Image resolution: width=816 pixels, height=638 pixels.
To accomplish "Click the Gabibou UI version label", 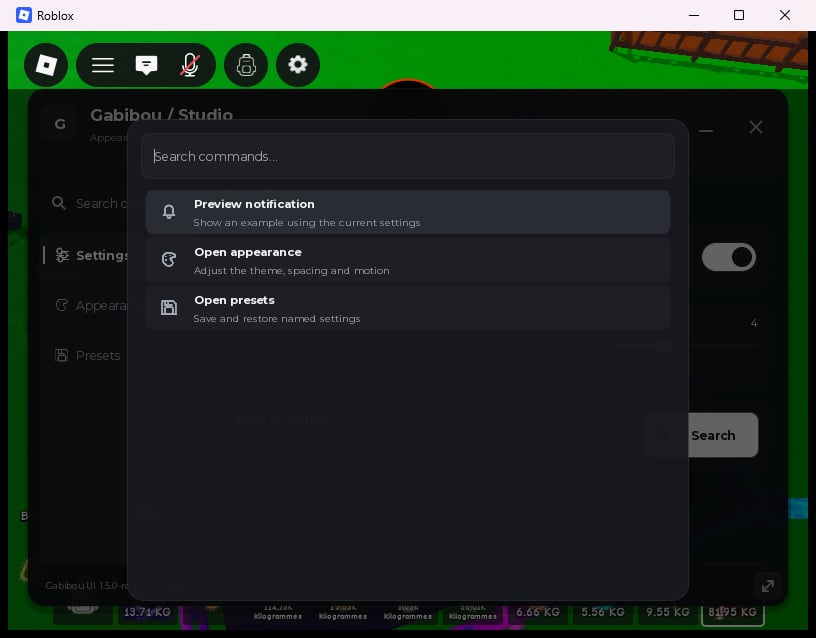I will tap(86, 585).
